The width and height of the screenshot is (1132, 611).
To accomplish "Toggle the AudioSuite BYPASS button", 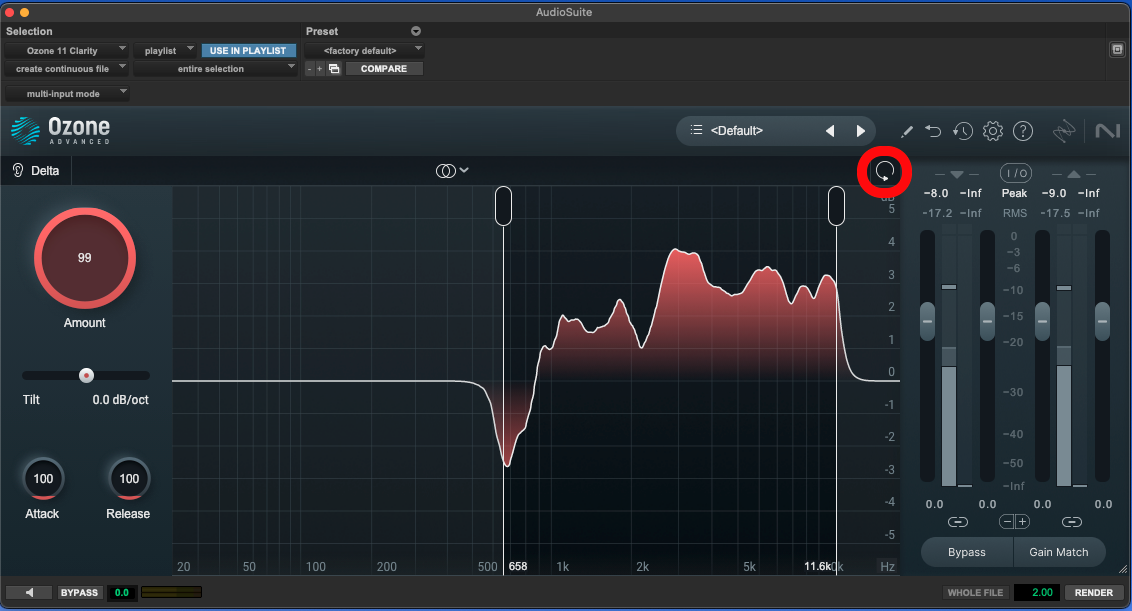I will click(x=79, y=592).
